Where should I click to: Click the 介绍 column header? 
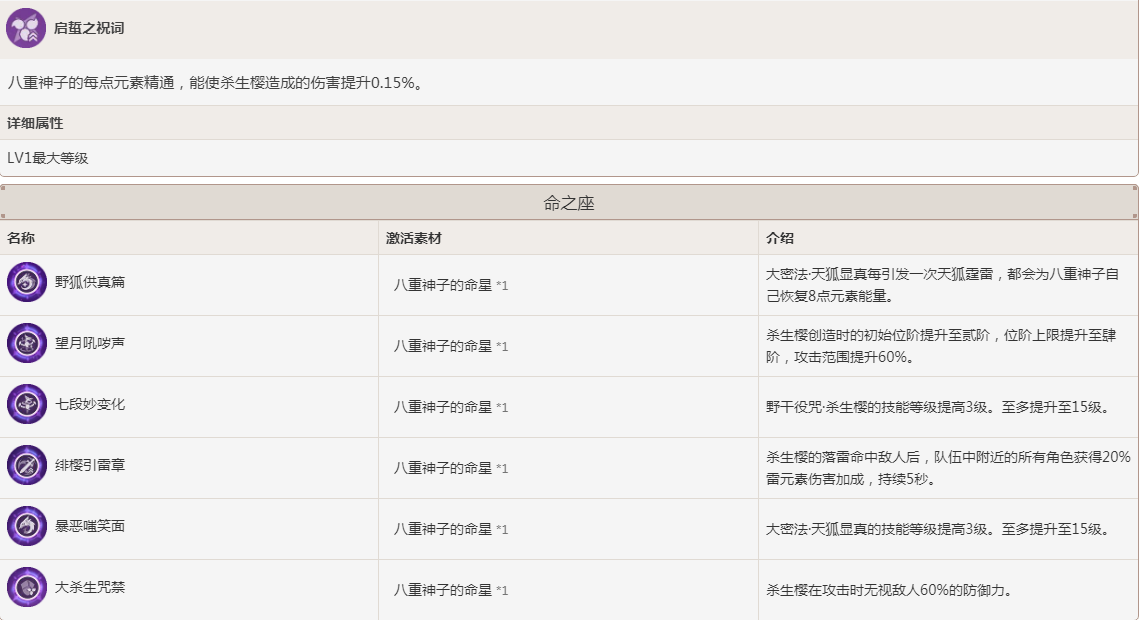780,238
